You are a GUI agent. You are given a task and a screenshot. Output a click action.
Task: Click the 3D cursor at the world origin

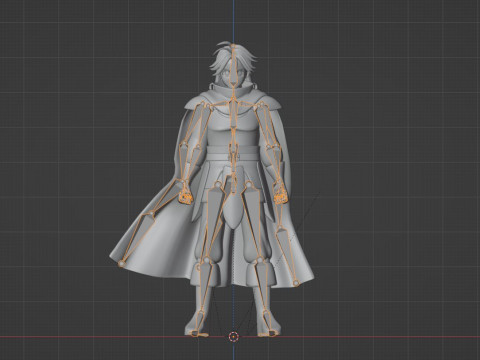pos(233,337)
